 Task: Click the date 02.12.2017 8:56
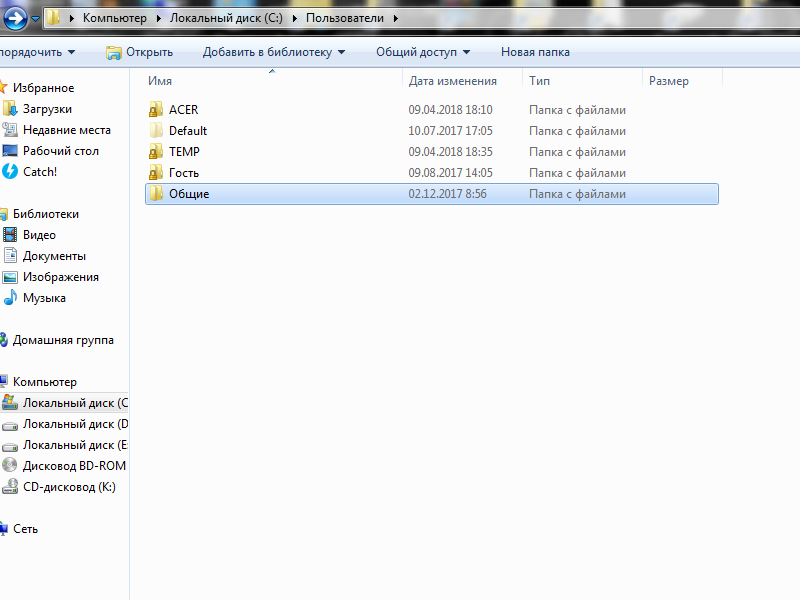point(447,194)
